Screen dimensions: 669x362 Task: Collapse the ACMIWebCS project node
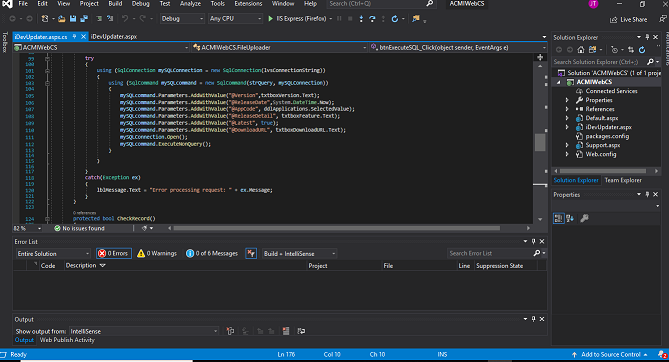[559, 82]
